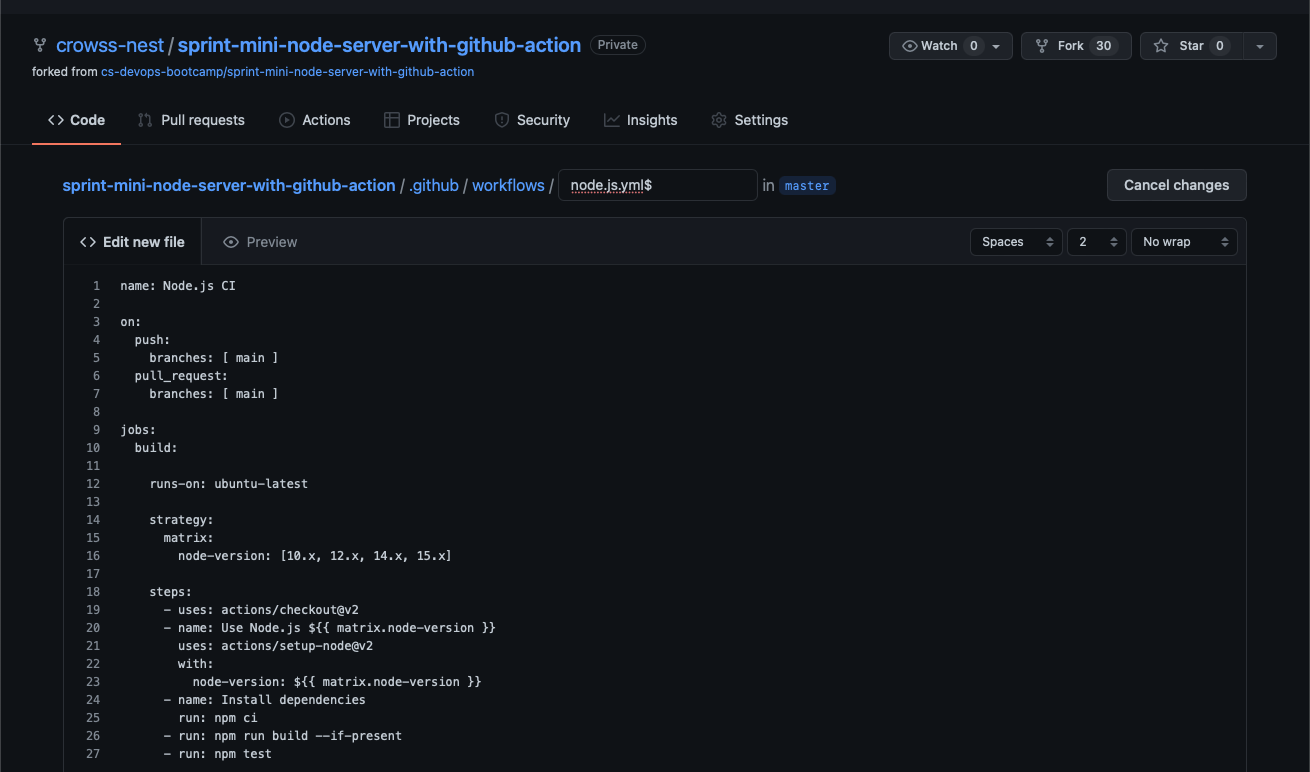
Task: Click line number 9 in the gutter
Action: [96, 430]
